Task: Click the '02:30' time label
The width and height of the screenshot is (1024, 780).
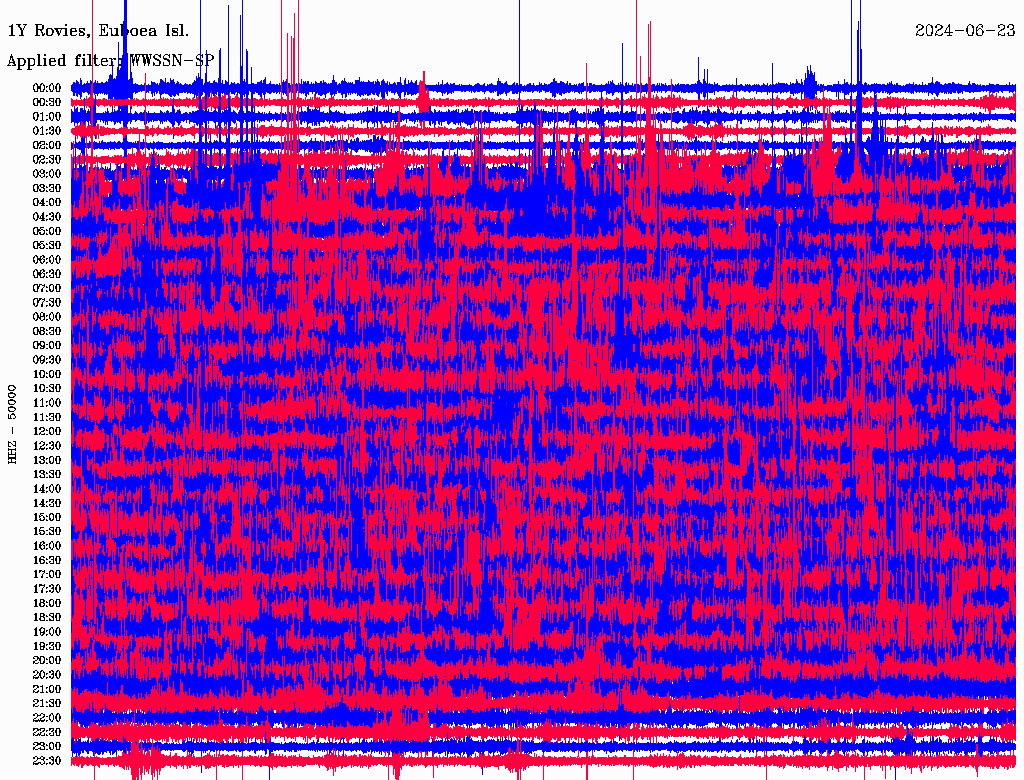Action: [x=47, y=159]
